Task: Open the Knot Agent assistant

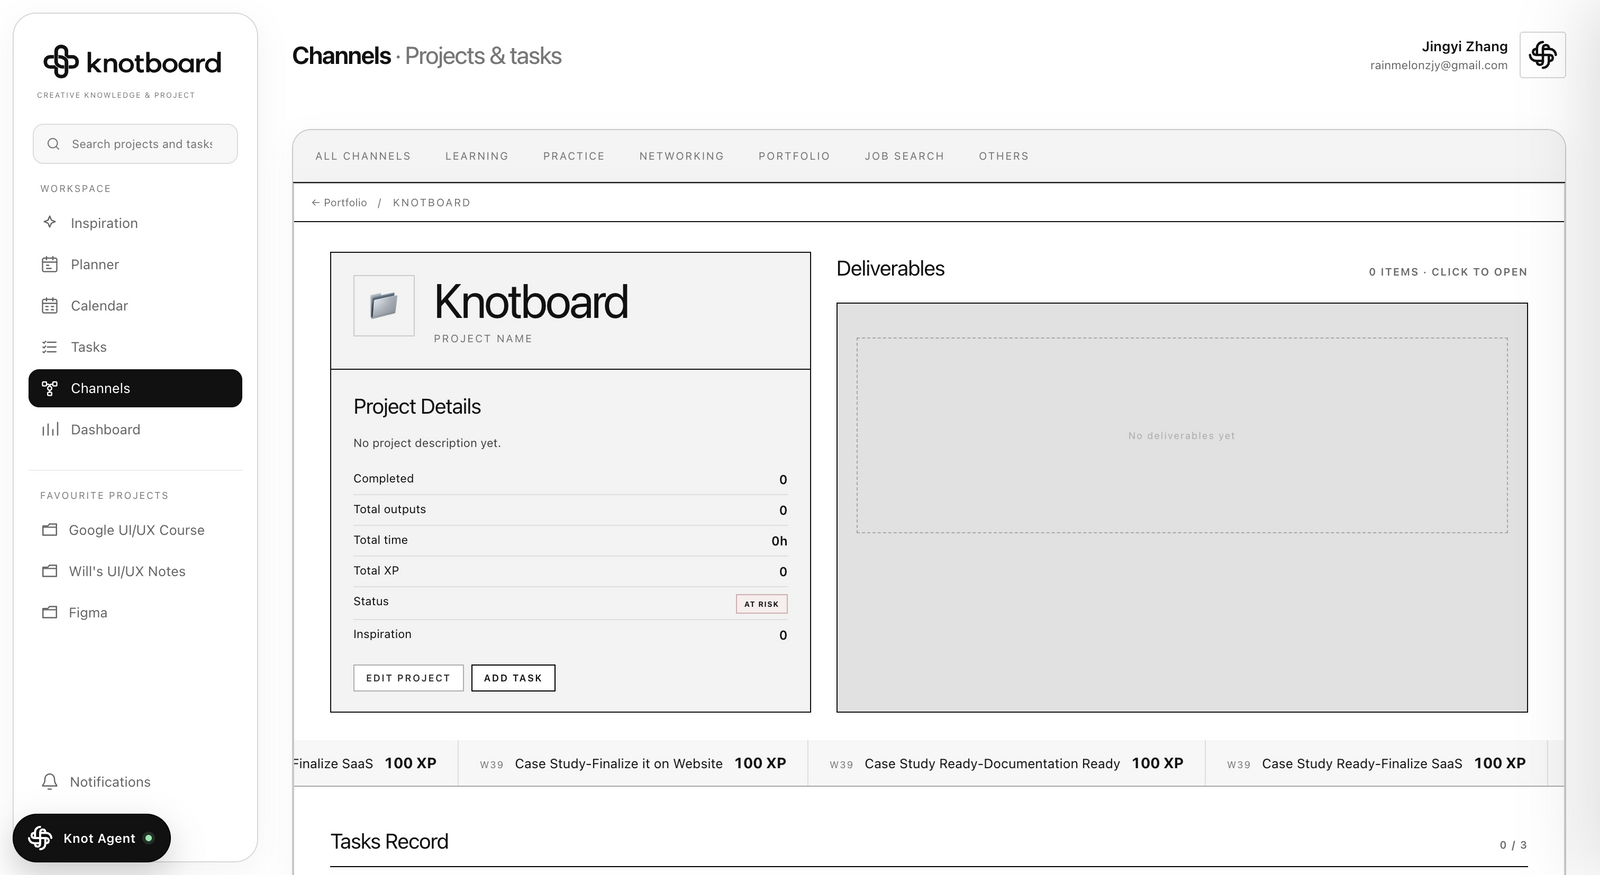Action: click(x=91, y=838)
